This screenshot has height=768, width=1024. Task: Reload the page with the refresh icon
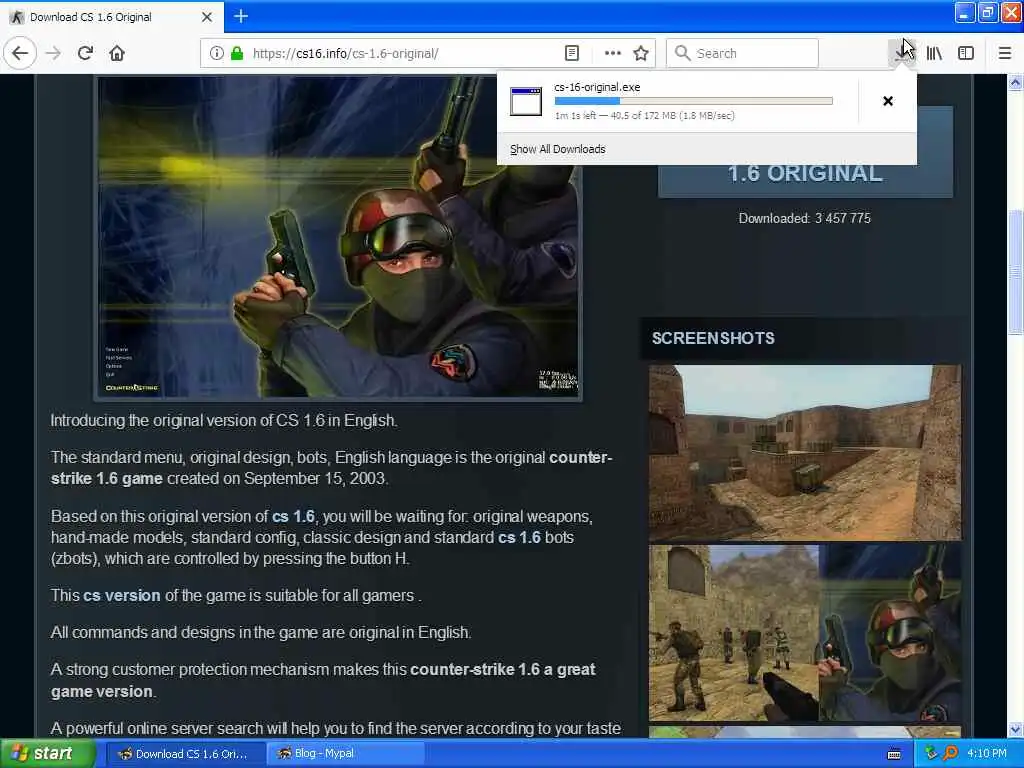[86, 53]
